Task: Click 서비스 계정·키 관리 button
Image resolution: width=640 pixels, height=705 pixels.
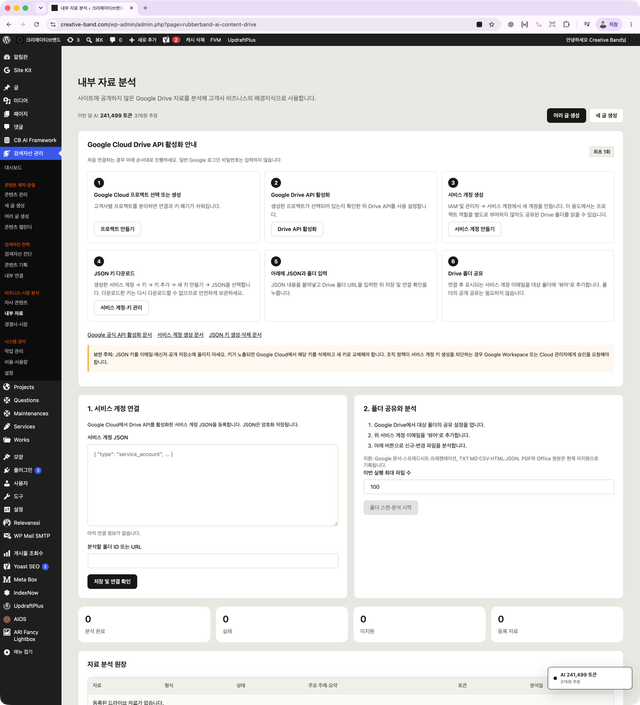Action: tap(121, 308)
